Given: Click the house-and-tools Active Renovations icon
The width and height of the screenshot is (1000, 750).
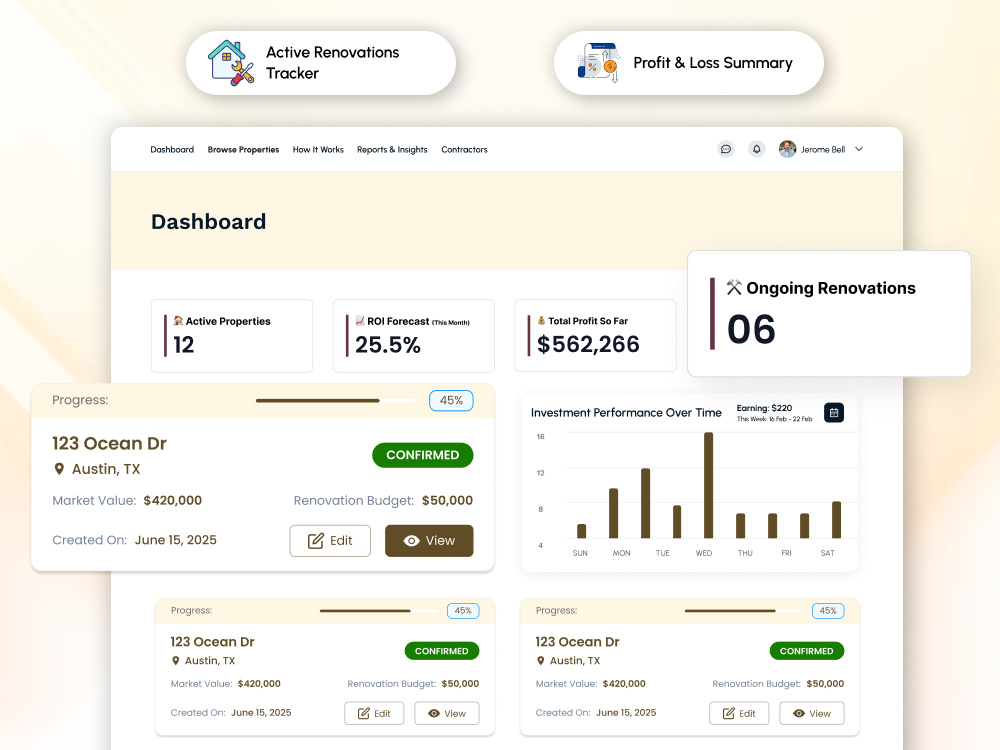Looking at the screenshot, I should [x=231, y=62].
